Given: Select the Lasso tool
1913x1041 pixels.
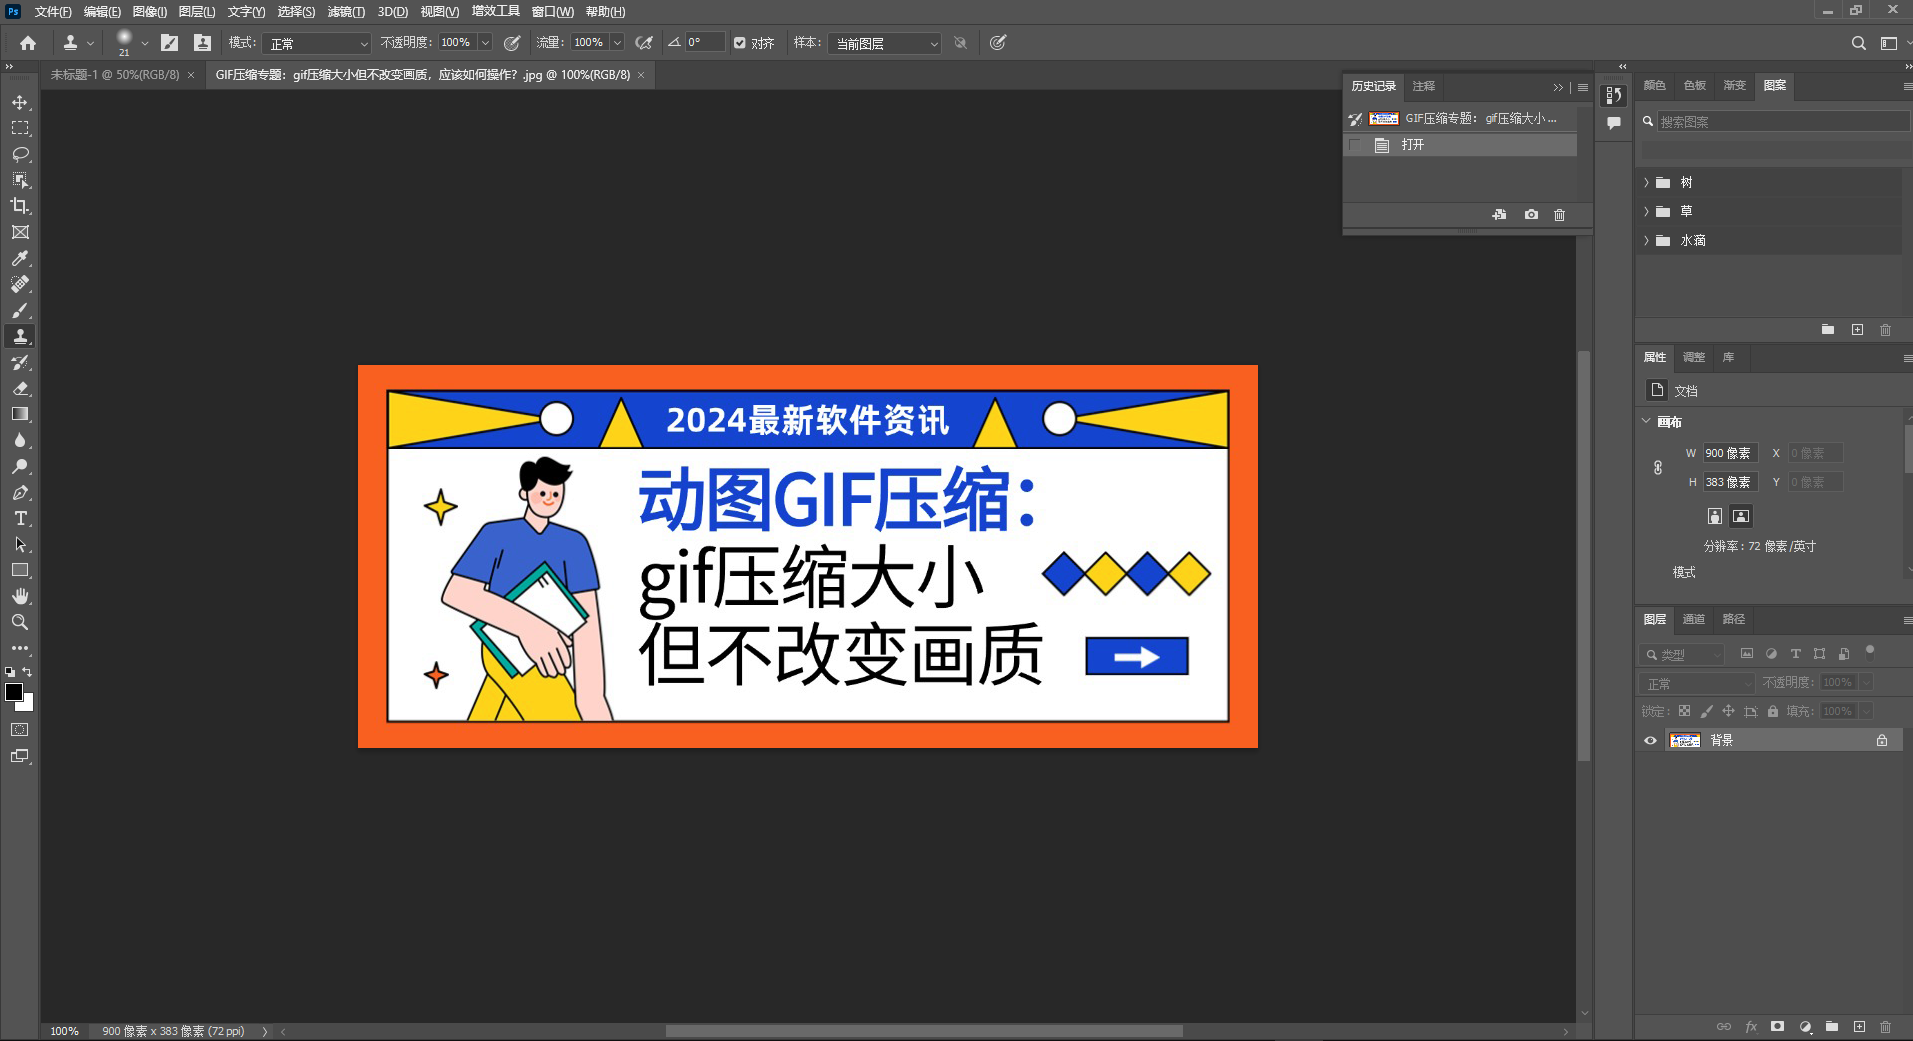Looking at the screenshot, I should click(x=20, y=154).
